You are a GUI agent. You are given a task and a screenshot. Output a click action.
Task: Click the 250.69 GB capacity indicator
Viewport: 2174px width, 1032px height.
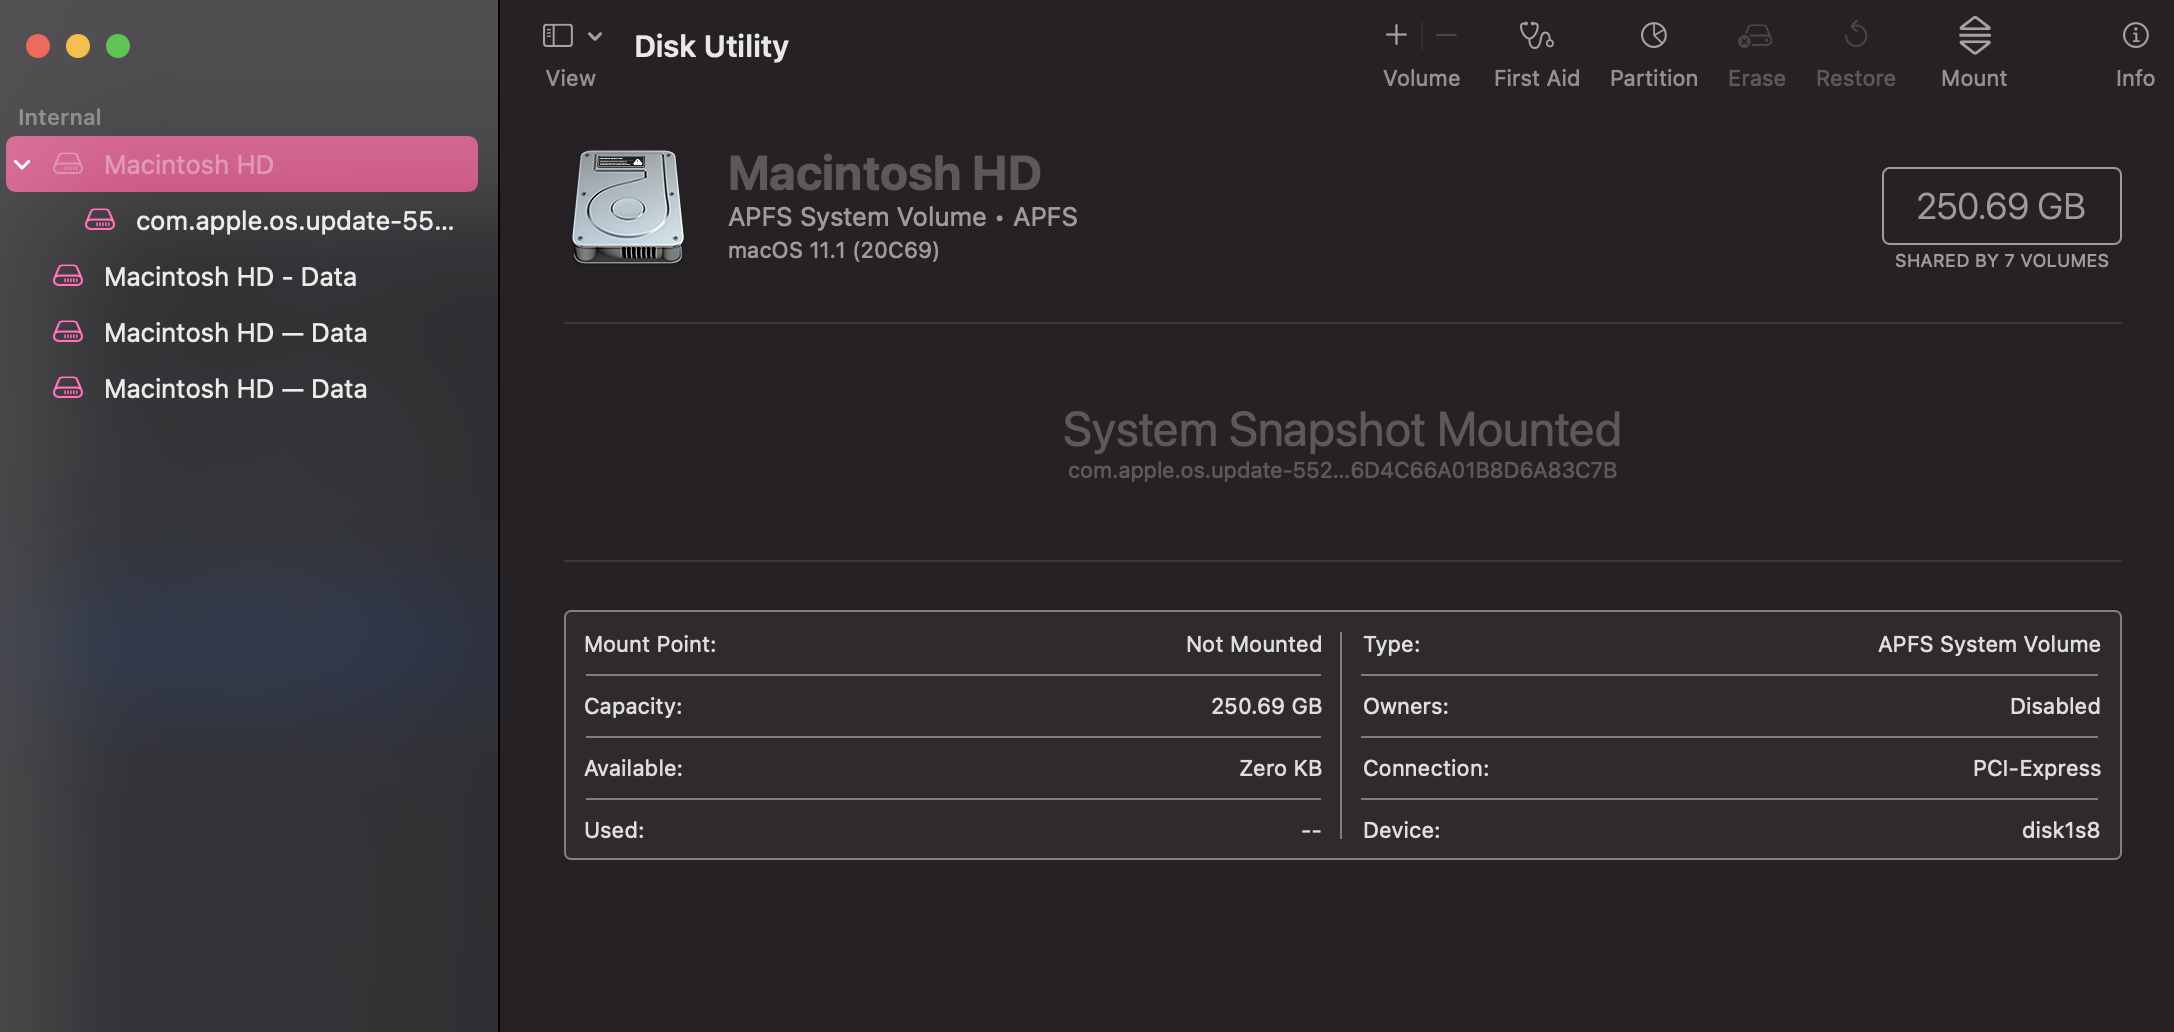click(x=2000, y=207)
